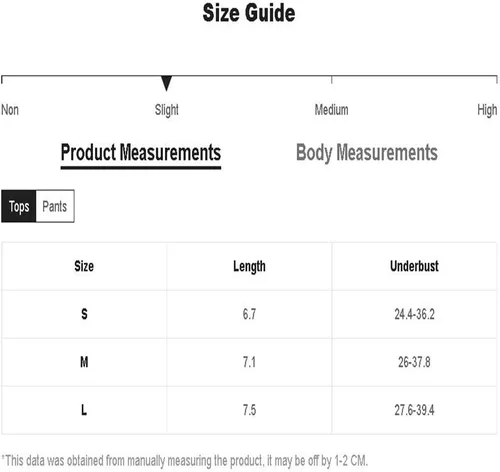Click the 6.7 length value
Viewport: 500px width, 472px height.
(x=249, y=314)
